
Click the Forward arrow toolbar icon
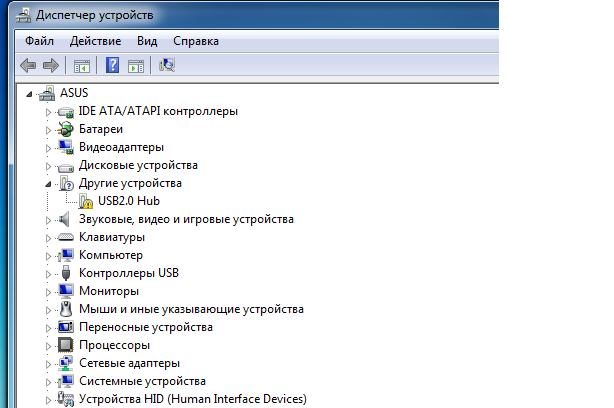(51, 65)
